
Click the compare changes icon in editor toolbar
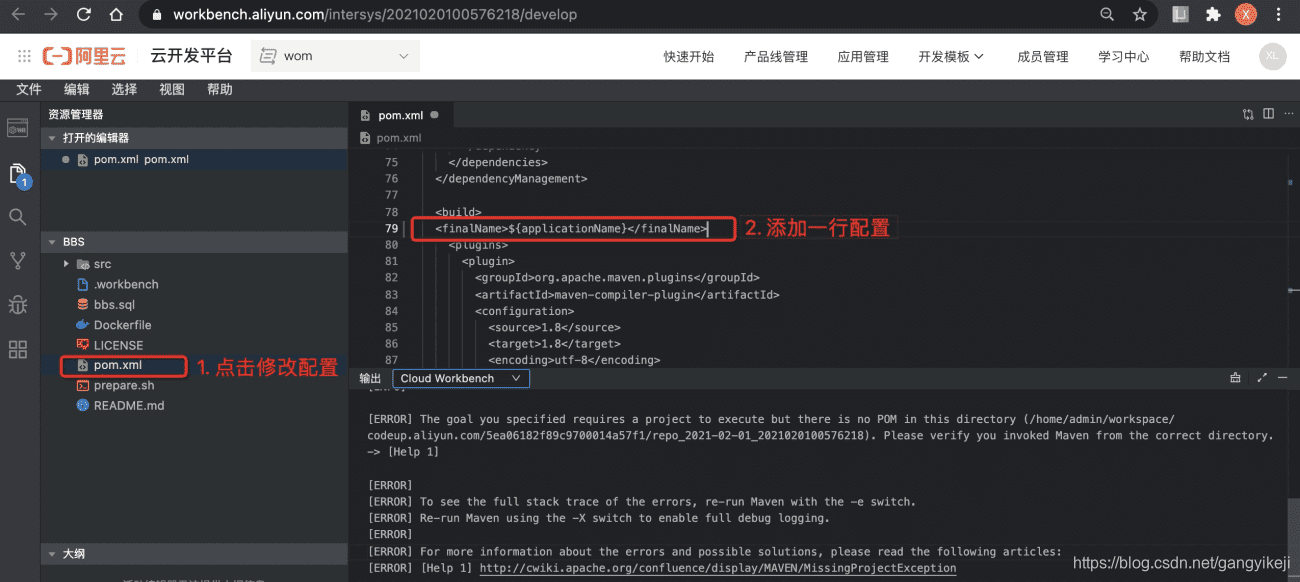pos(1248,115)
